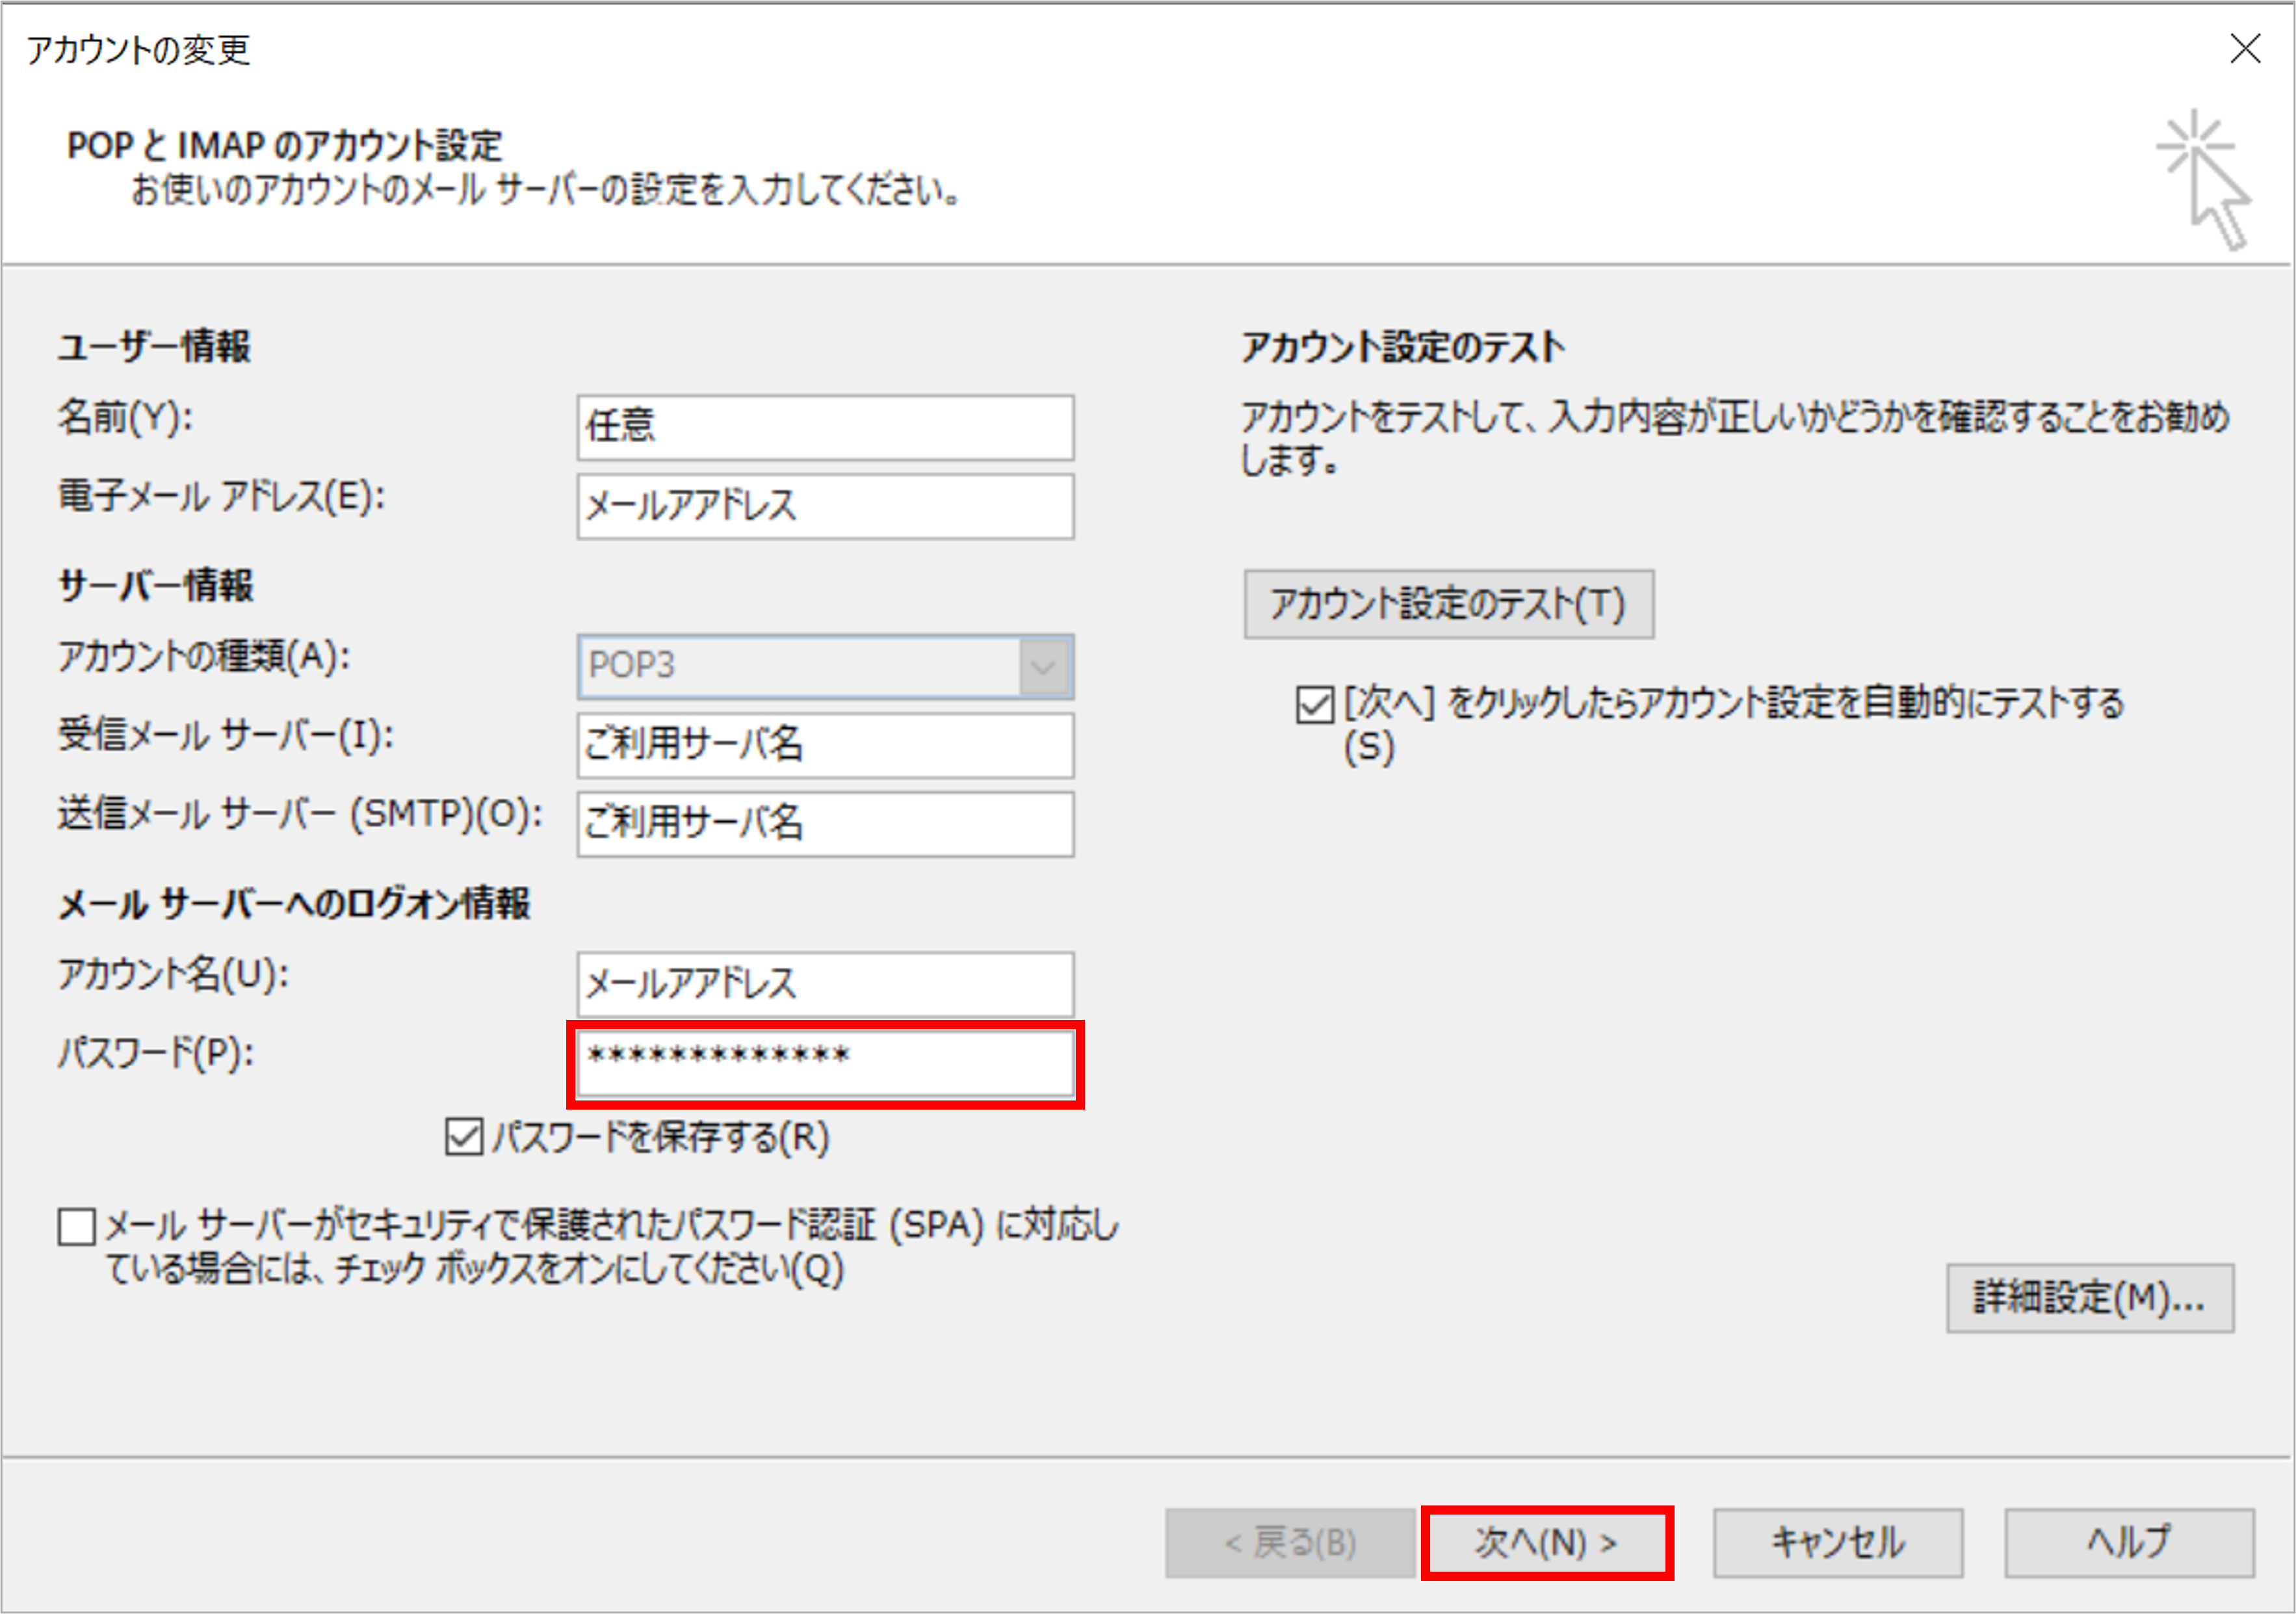This screenshot has width=2296, height=1614.
Task: Click the 送信メール サーバー (SMTP) field
Action: [x=825, y=824]
